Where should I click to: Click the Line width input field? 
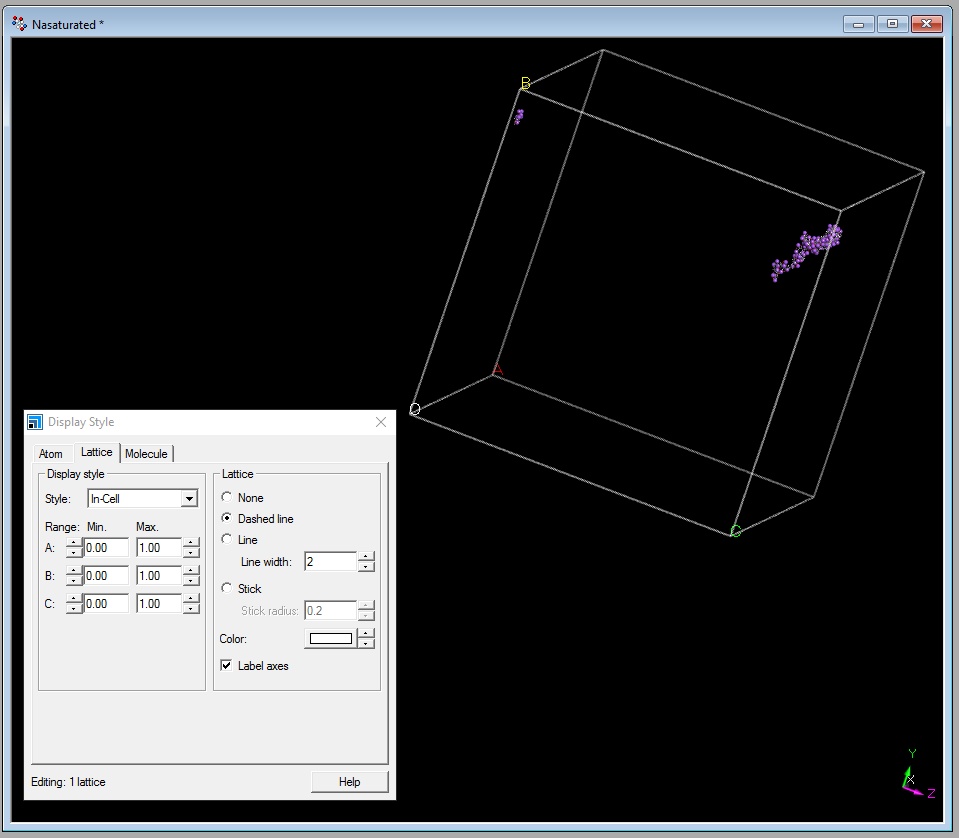click(330, 562)
